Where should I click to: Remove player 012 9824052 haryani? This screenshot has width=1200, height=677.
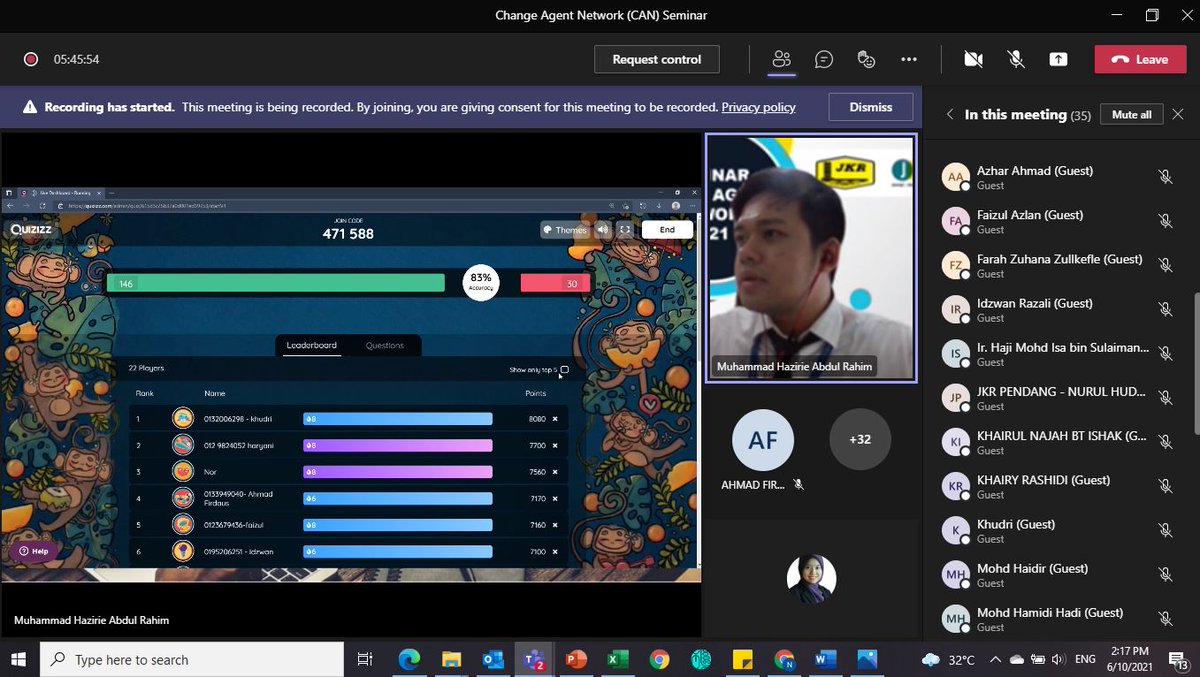555,445
